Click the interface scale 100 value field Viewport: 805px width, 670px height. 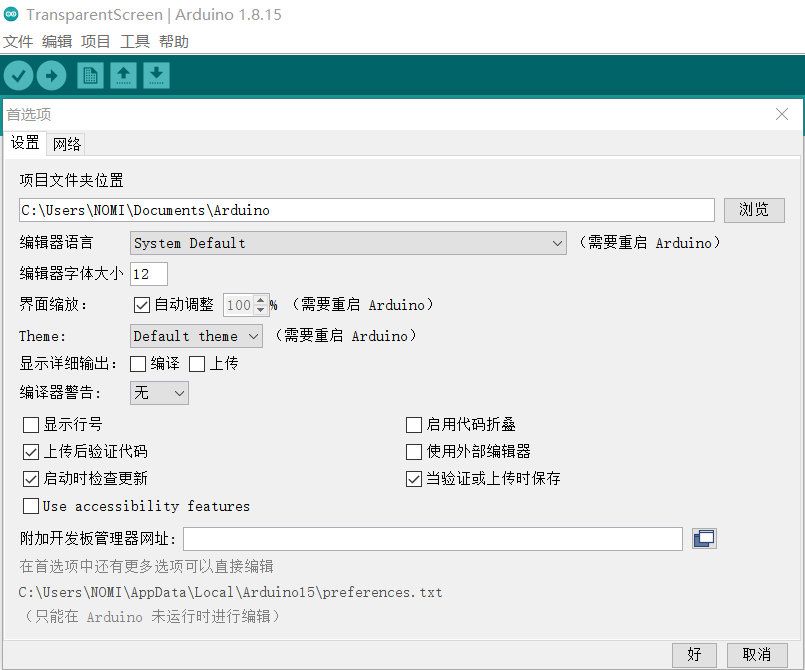pyautogui.click(x=239, y=305)
